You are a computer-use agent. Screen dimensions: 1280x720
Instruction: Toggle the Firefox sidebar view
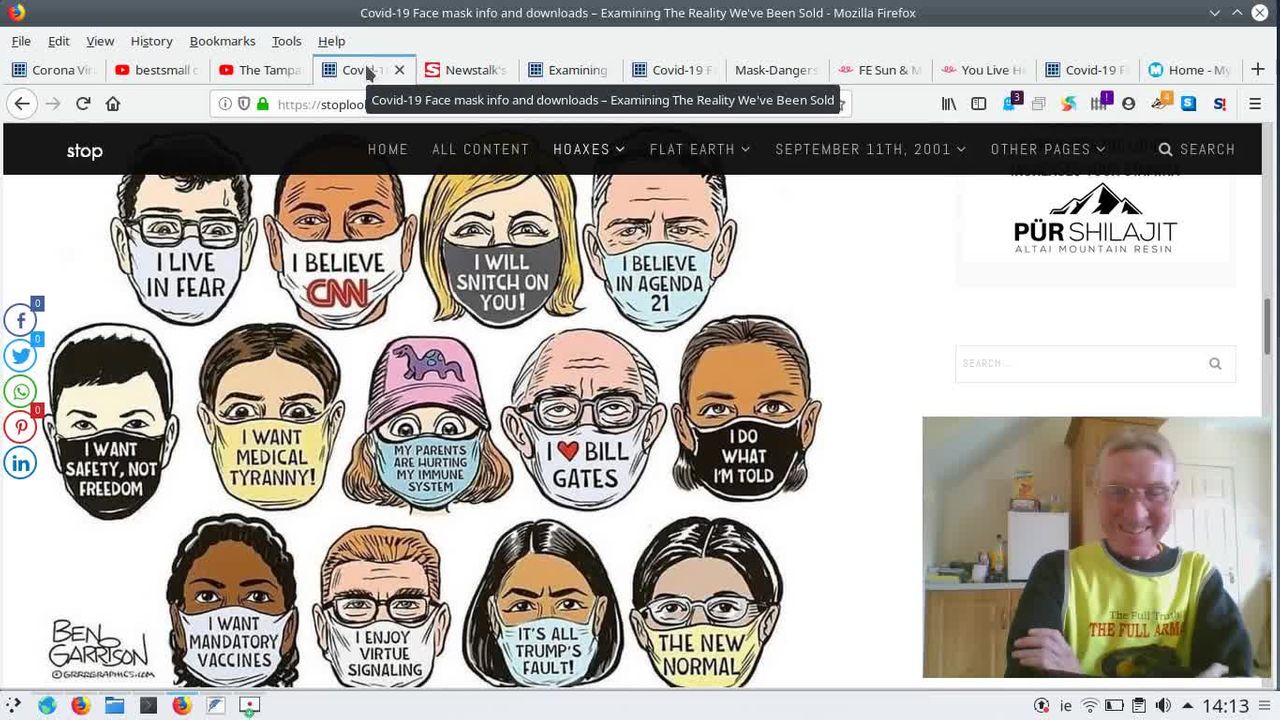[x=979, y=104]
